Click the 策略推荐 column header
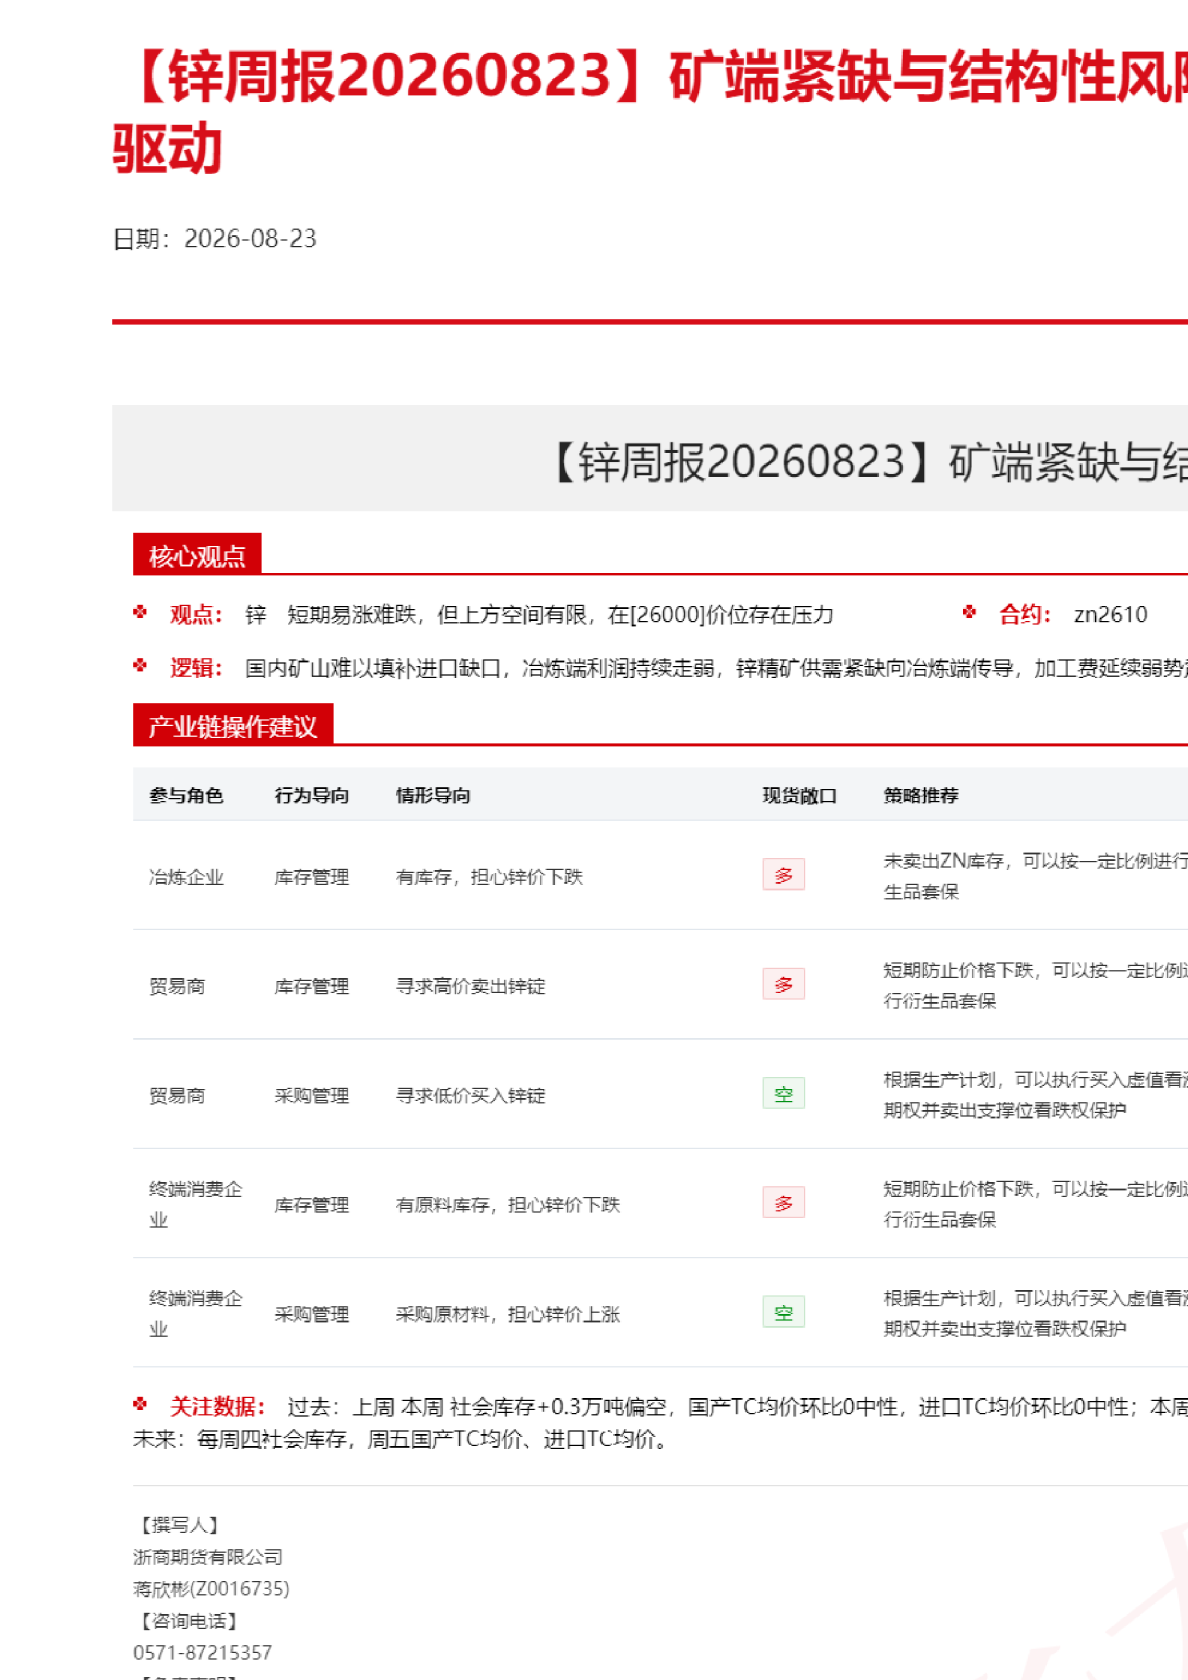Screen dimensions: 1188x1680 [x=921, y=796]
